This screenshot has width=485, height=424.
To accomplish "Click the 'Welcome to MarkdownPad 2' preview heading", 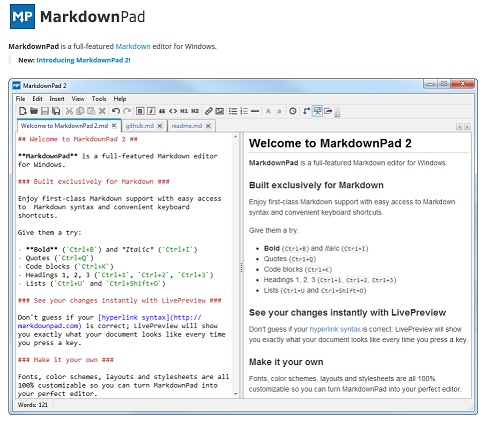I will pos(330,143).
